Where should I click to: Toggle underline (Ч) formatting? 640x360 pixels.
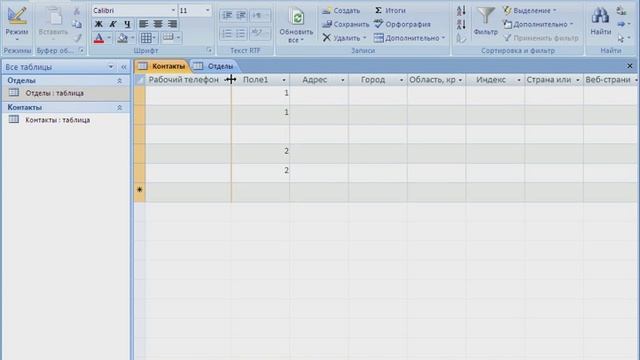point(127,24)
